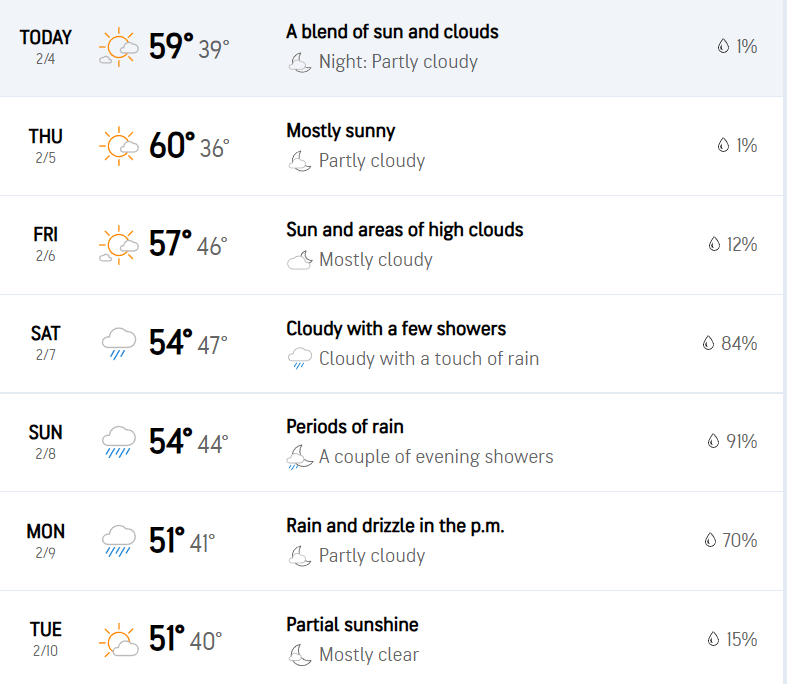Click the 60° high temperature for Thursday

tap(171, 146)
